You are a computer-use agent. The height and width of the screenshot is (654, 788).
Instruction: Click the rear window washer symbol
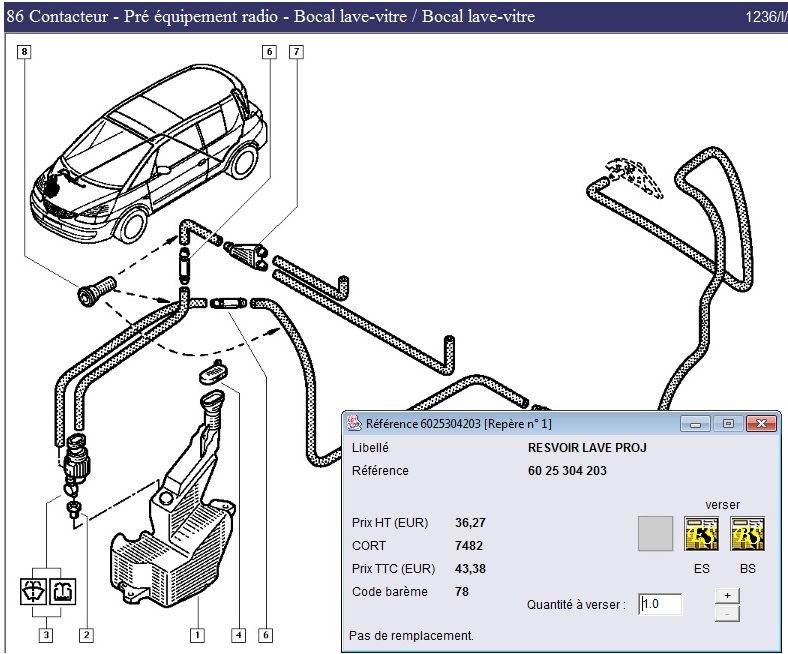(x=61, y=590)
